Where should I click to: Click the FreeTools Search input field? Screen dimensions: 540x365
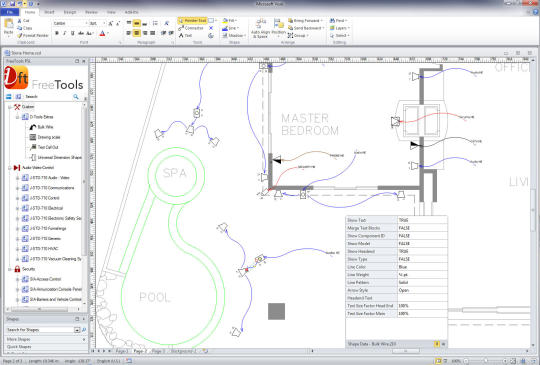(x=48, y=97)
